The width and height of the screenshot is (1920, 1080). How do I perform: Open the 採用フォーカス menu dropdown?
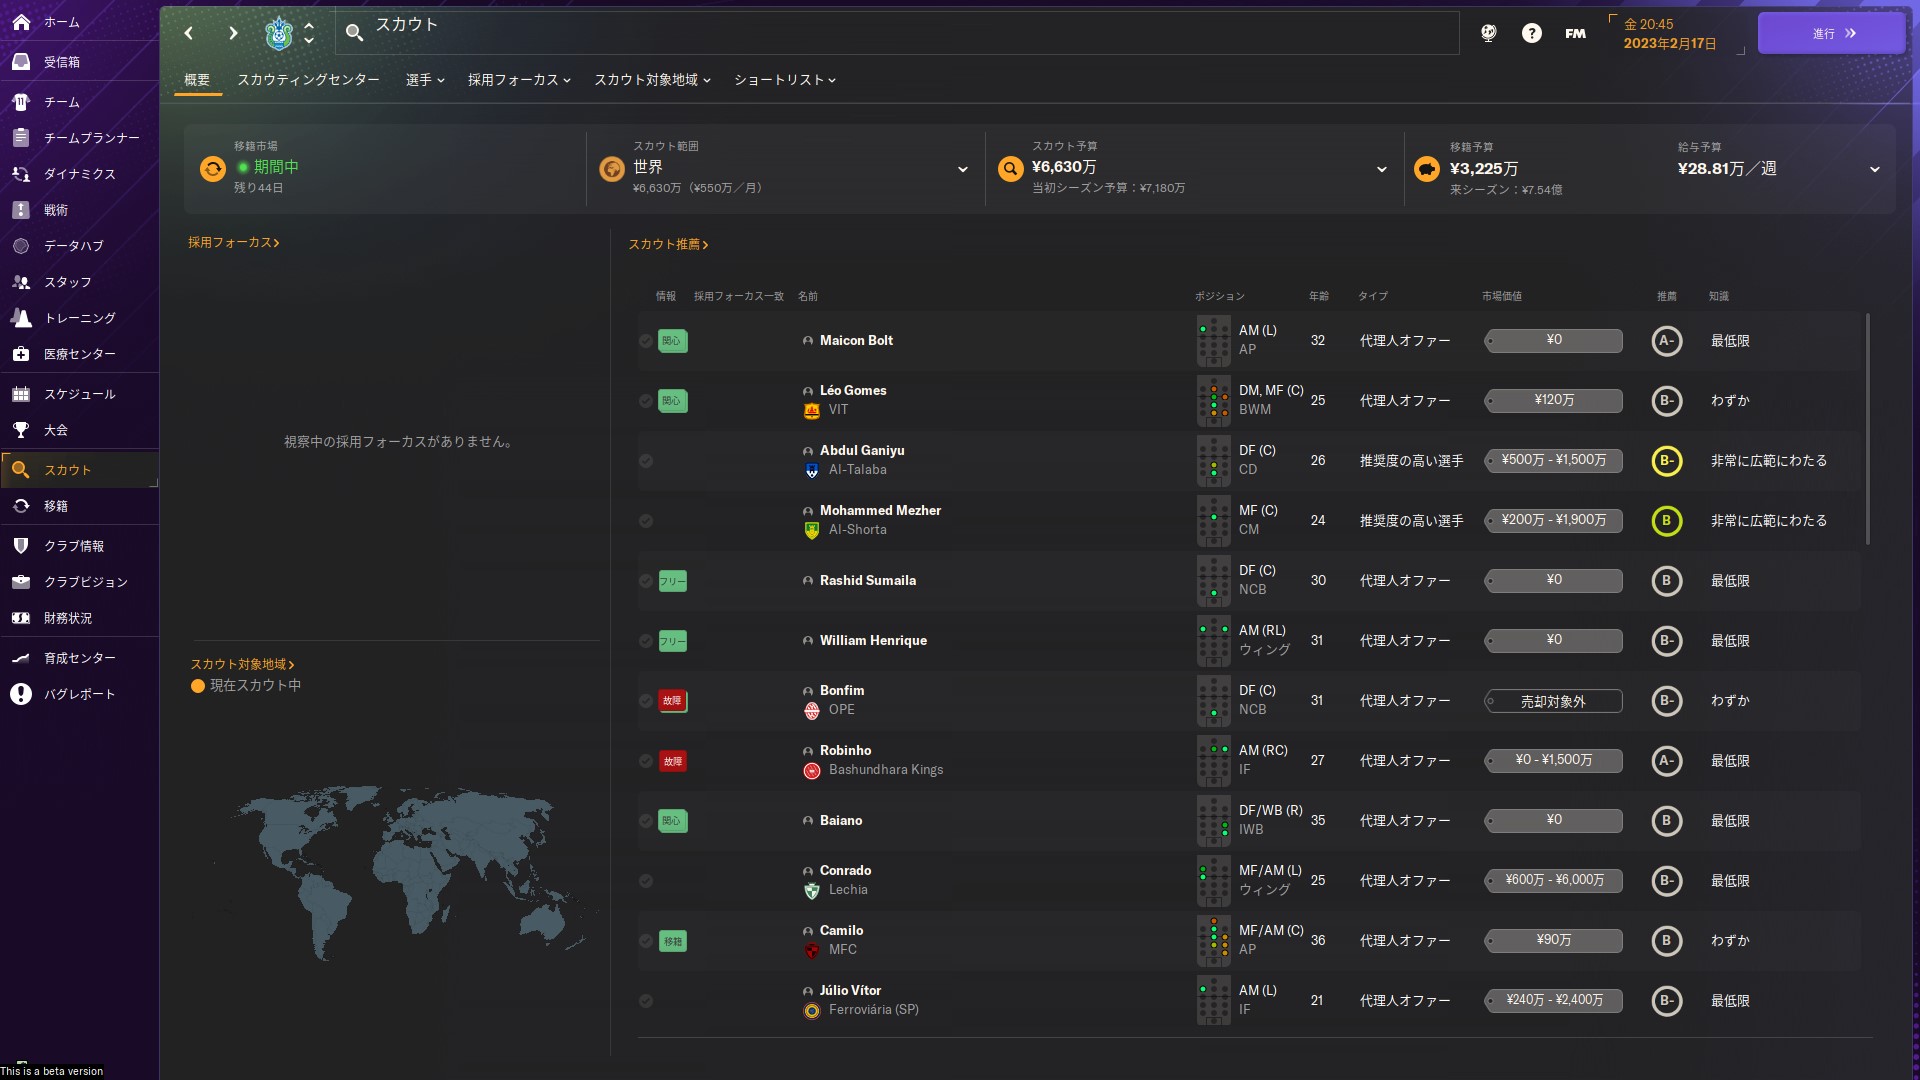tap(518, 80)
